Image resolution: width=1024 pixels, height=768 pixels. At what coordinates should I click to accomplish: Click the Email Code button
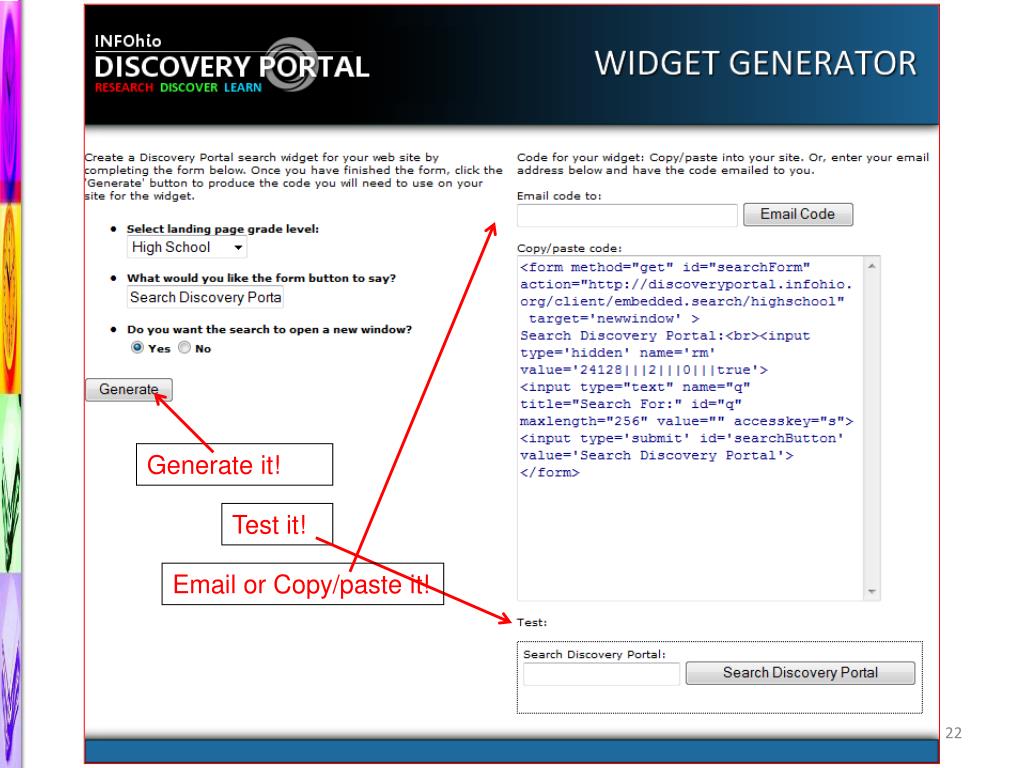797,214
